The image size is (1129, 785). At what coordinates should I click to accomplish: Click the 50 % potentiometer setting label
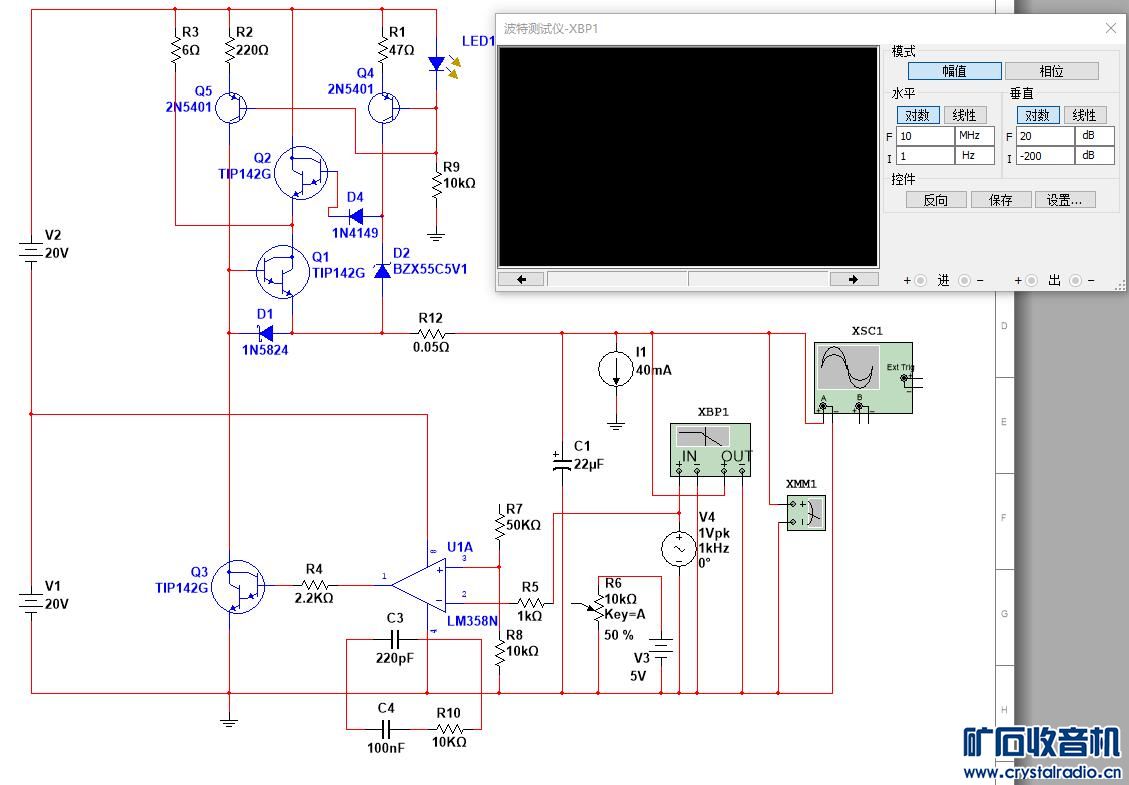click(619, 634)
